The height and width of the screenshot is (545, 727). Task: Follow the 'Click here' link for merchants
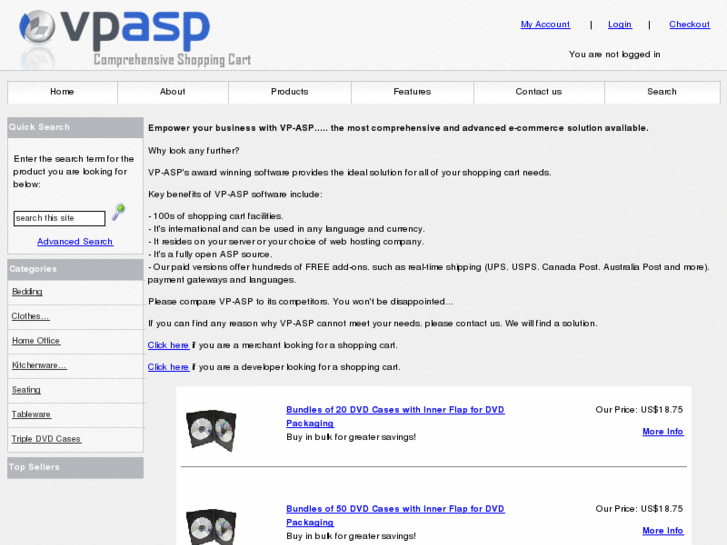(168, 345)
